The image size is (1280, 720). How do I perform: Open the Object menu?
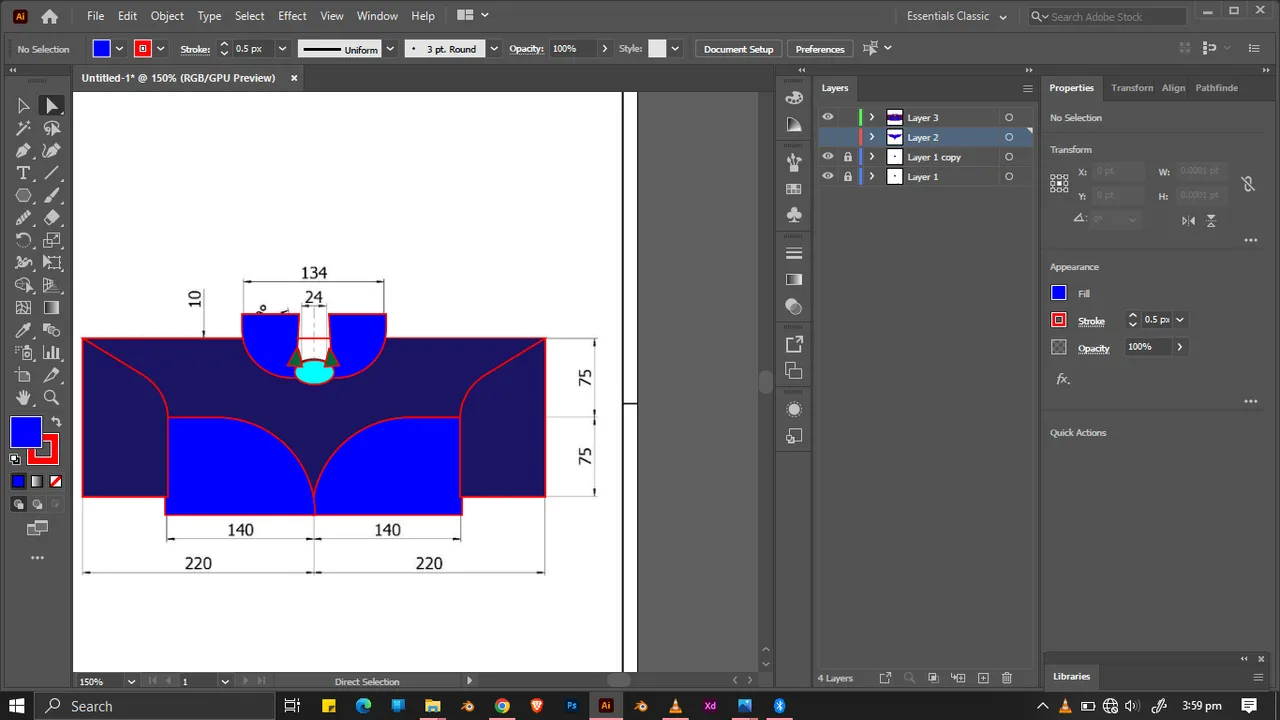pyautogui.click(x=167, y=16)
